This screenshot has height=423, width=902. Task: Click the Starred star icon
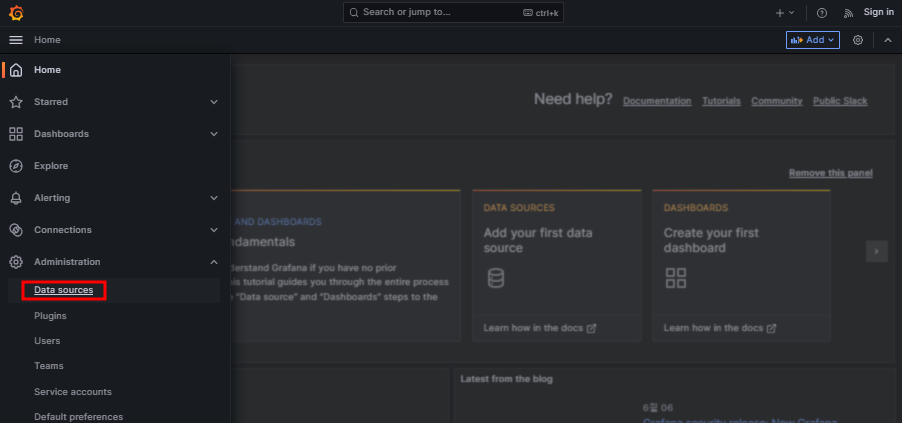16,102
